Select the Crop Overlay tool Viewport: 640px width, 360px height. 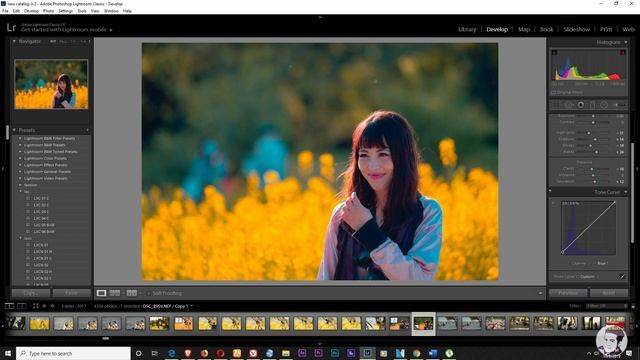point(557,105)
